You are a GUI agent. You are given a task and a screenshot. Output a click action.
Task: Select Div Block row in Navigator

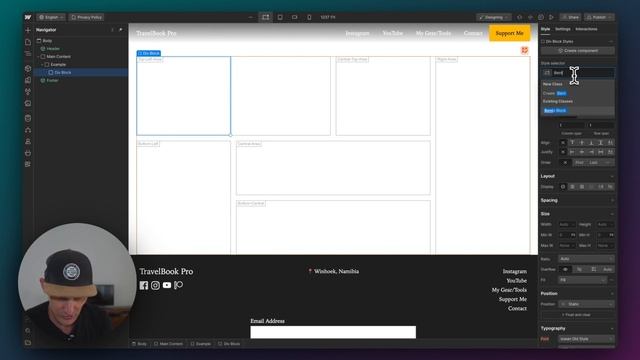coord(81,72)
